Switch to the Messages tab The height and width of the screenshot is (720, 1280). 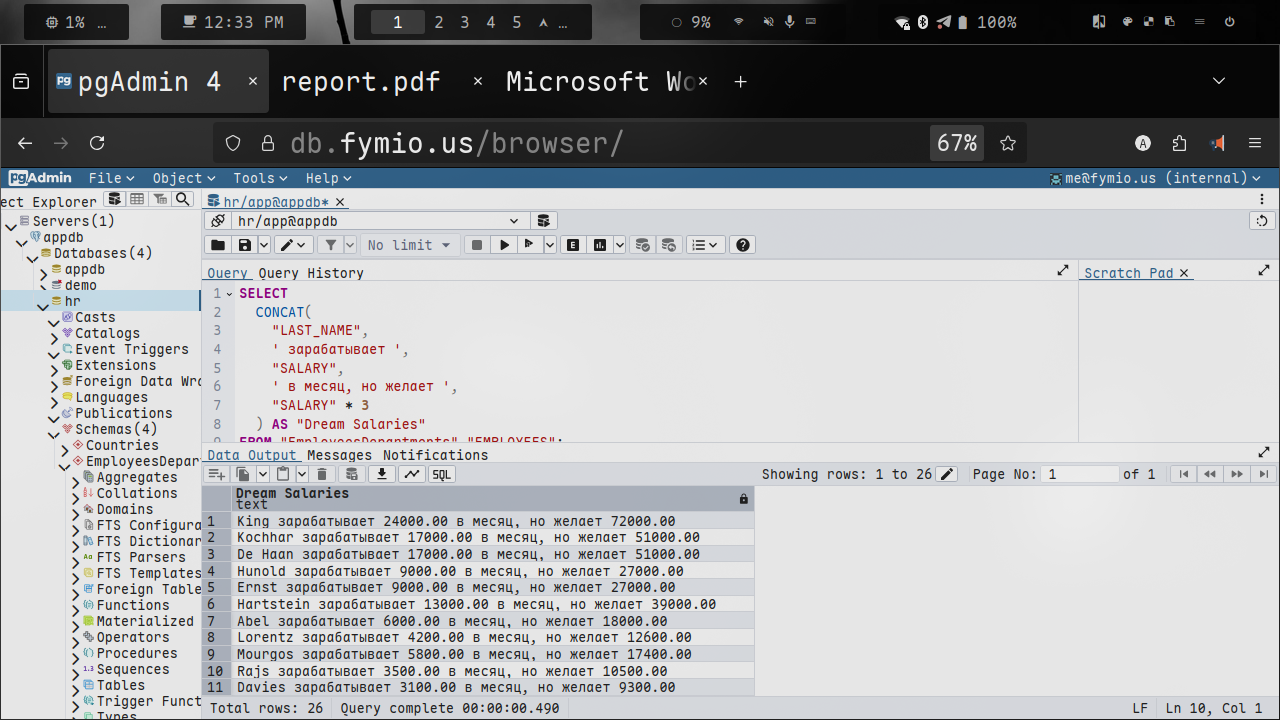(339, 455)
